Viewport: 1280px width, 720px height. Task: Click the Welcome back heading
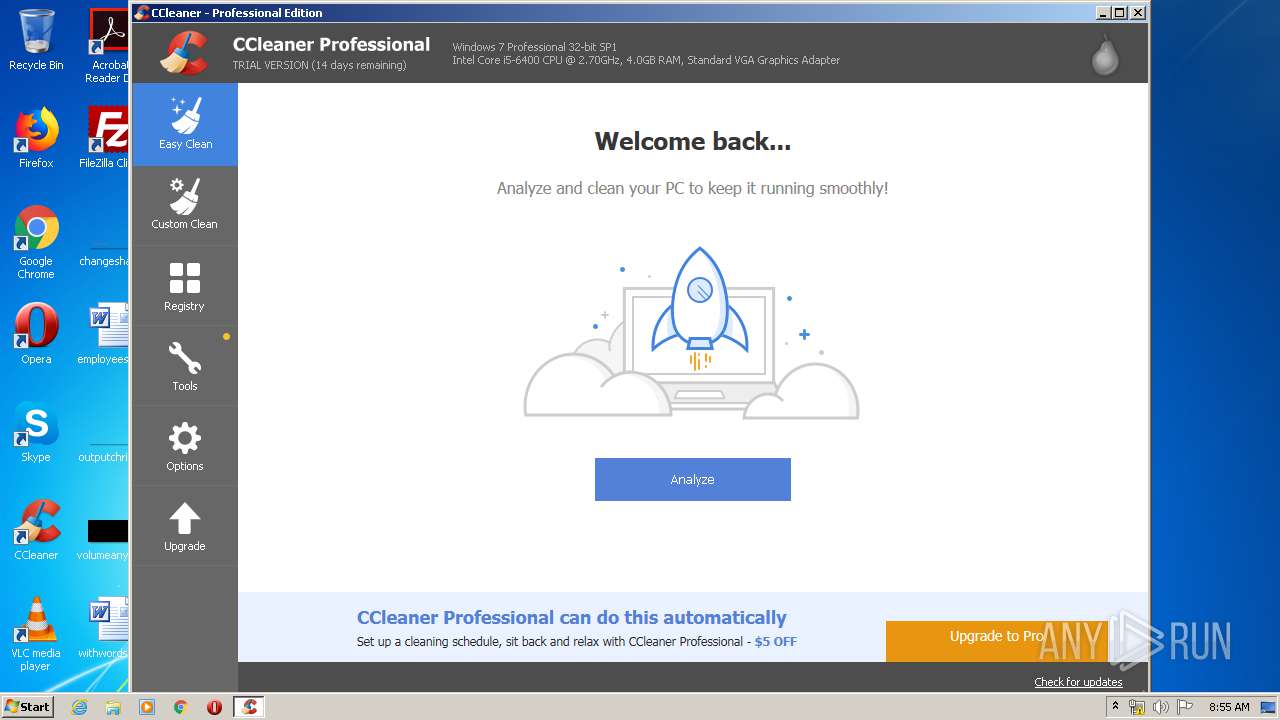[x=692, y=142]
